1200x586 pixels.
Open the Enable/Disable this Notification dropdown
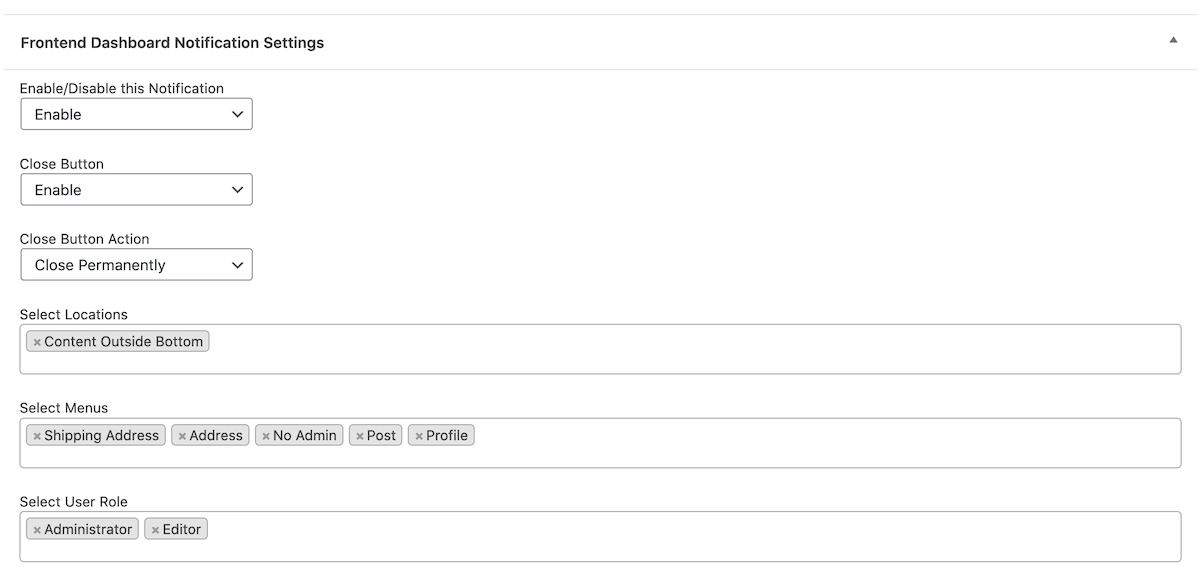coord(136,114)
